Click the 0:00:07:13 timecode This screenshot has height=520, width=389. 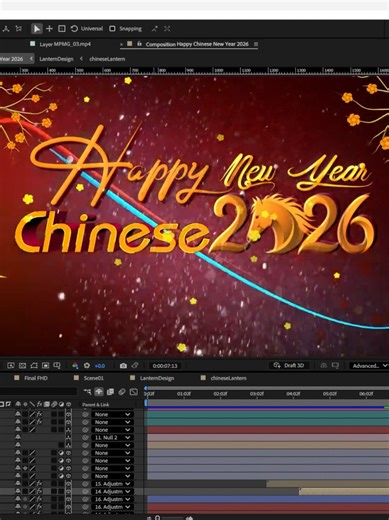(x=165, y=366)
